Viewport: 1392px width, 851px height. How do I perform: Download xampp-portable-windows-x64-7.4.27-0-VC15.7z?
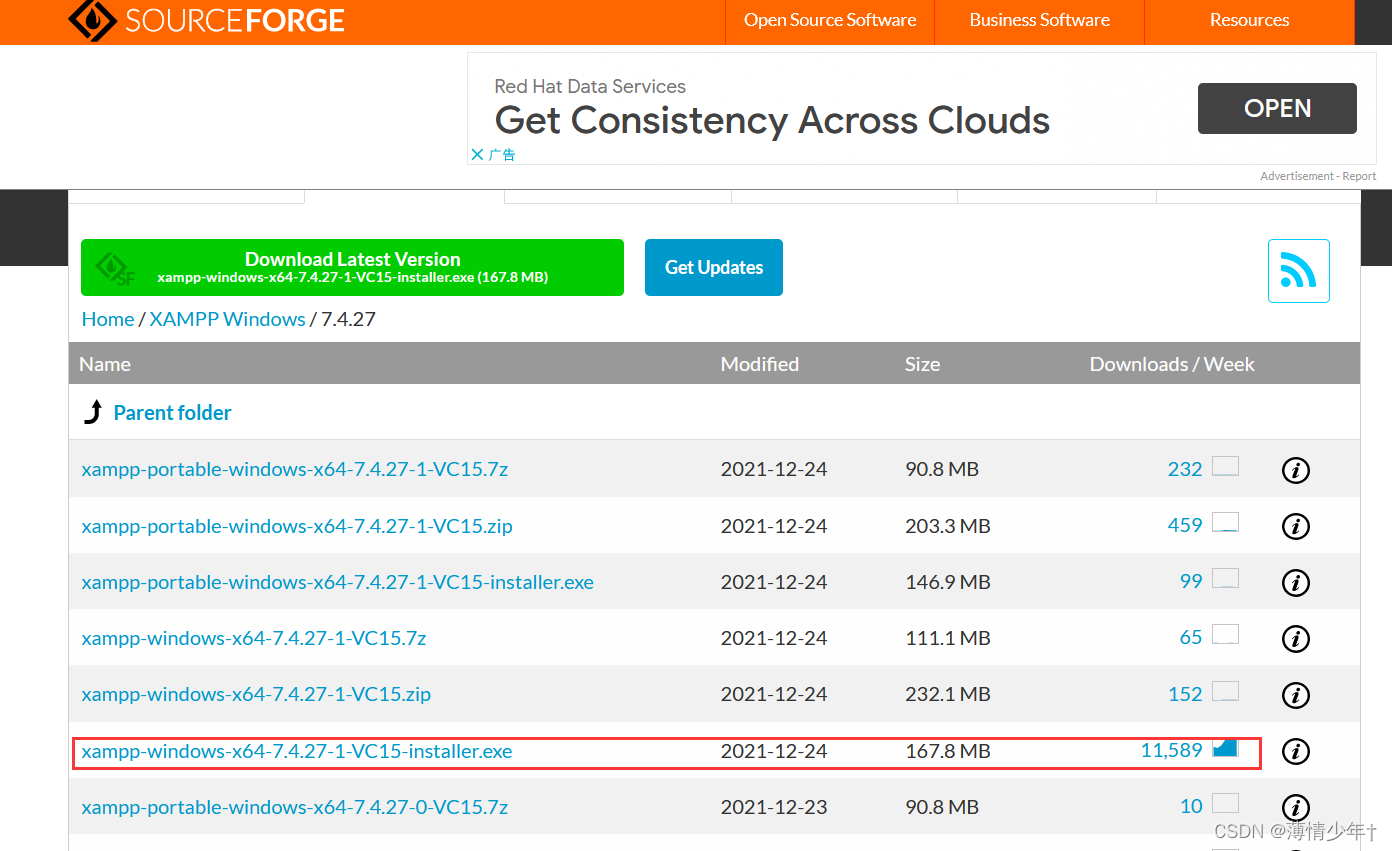pos(295,807)
